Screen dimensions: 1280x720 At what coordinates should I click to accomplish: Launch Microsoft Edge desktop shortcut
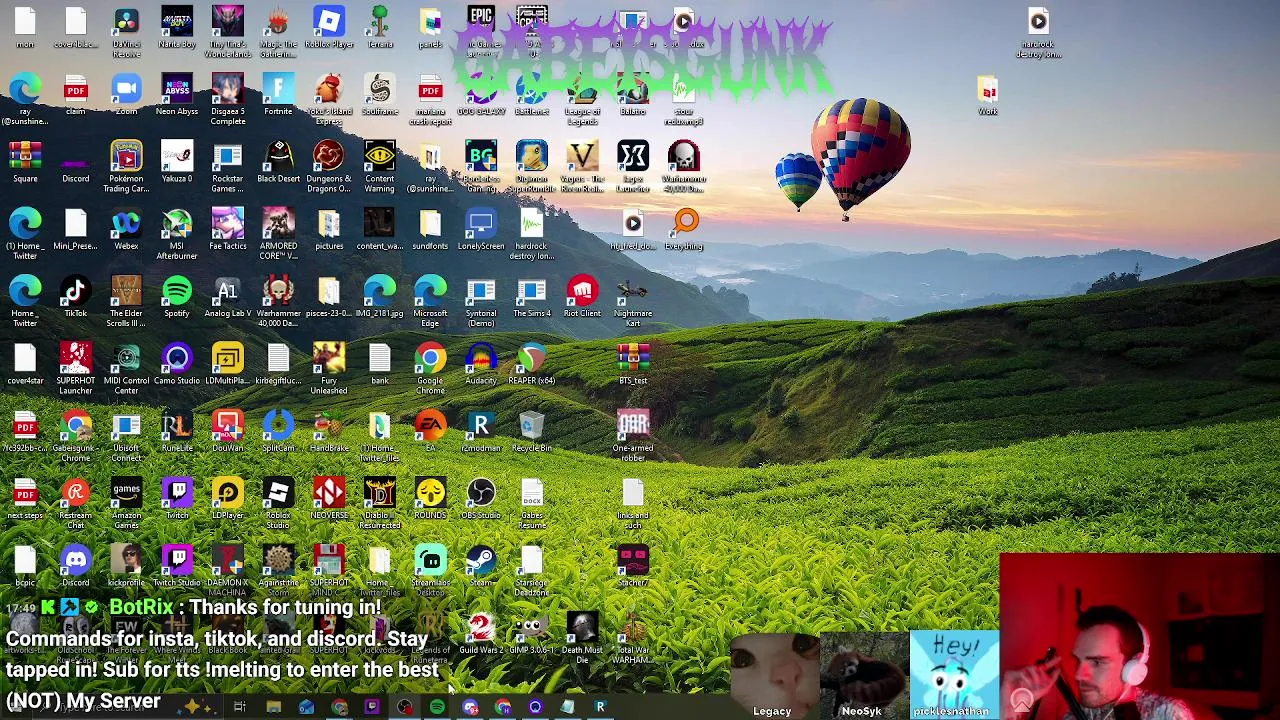(430, 300)
